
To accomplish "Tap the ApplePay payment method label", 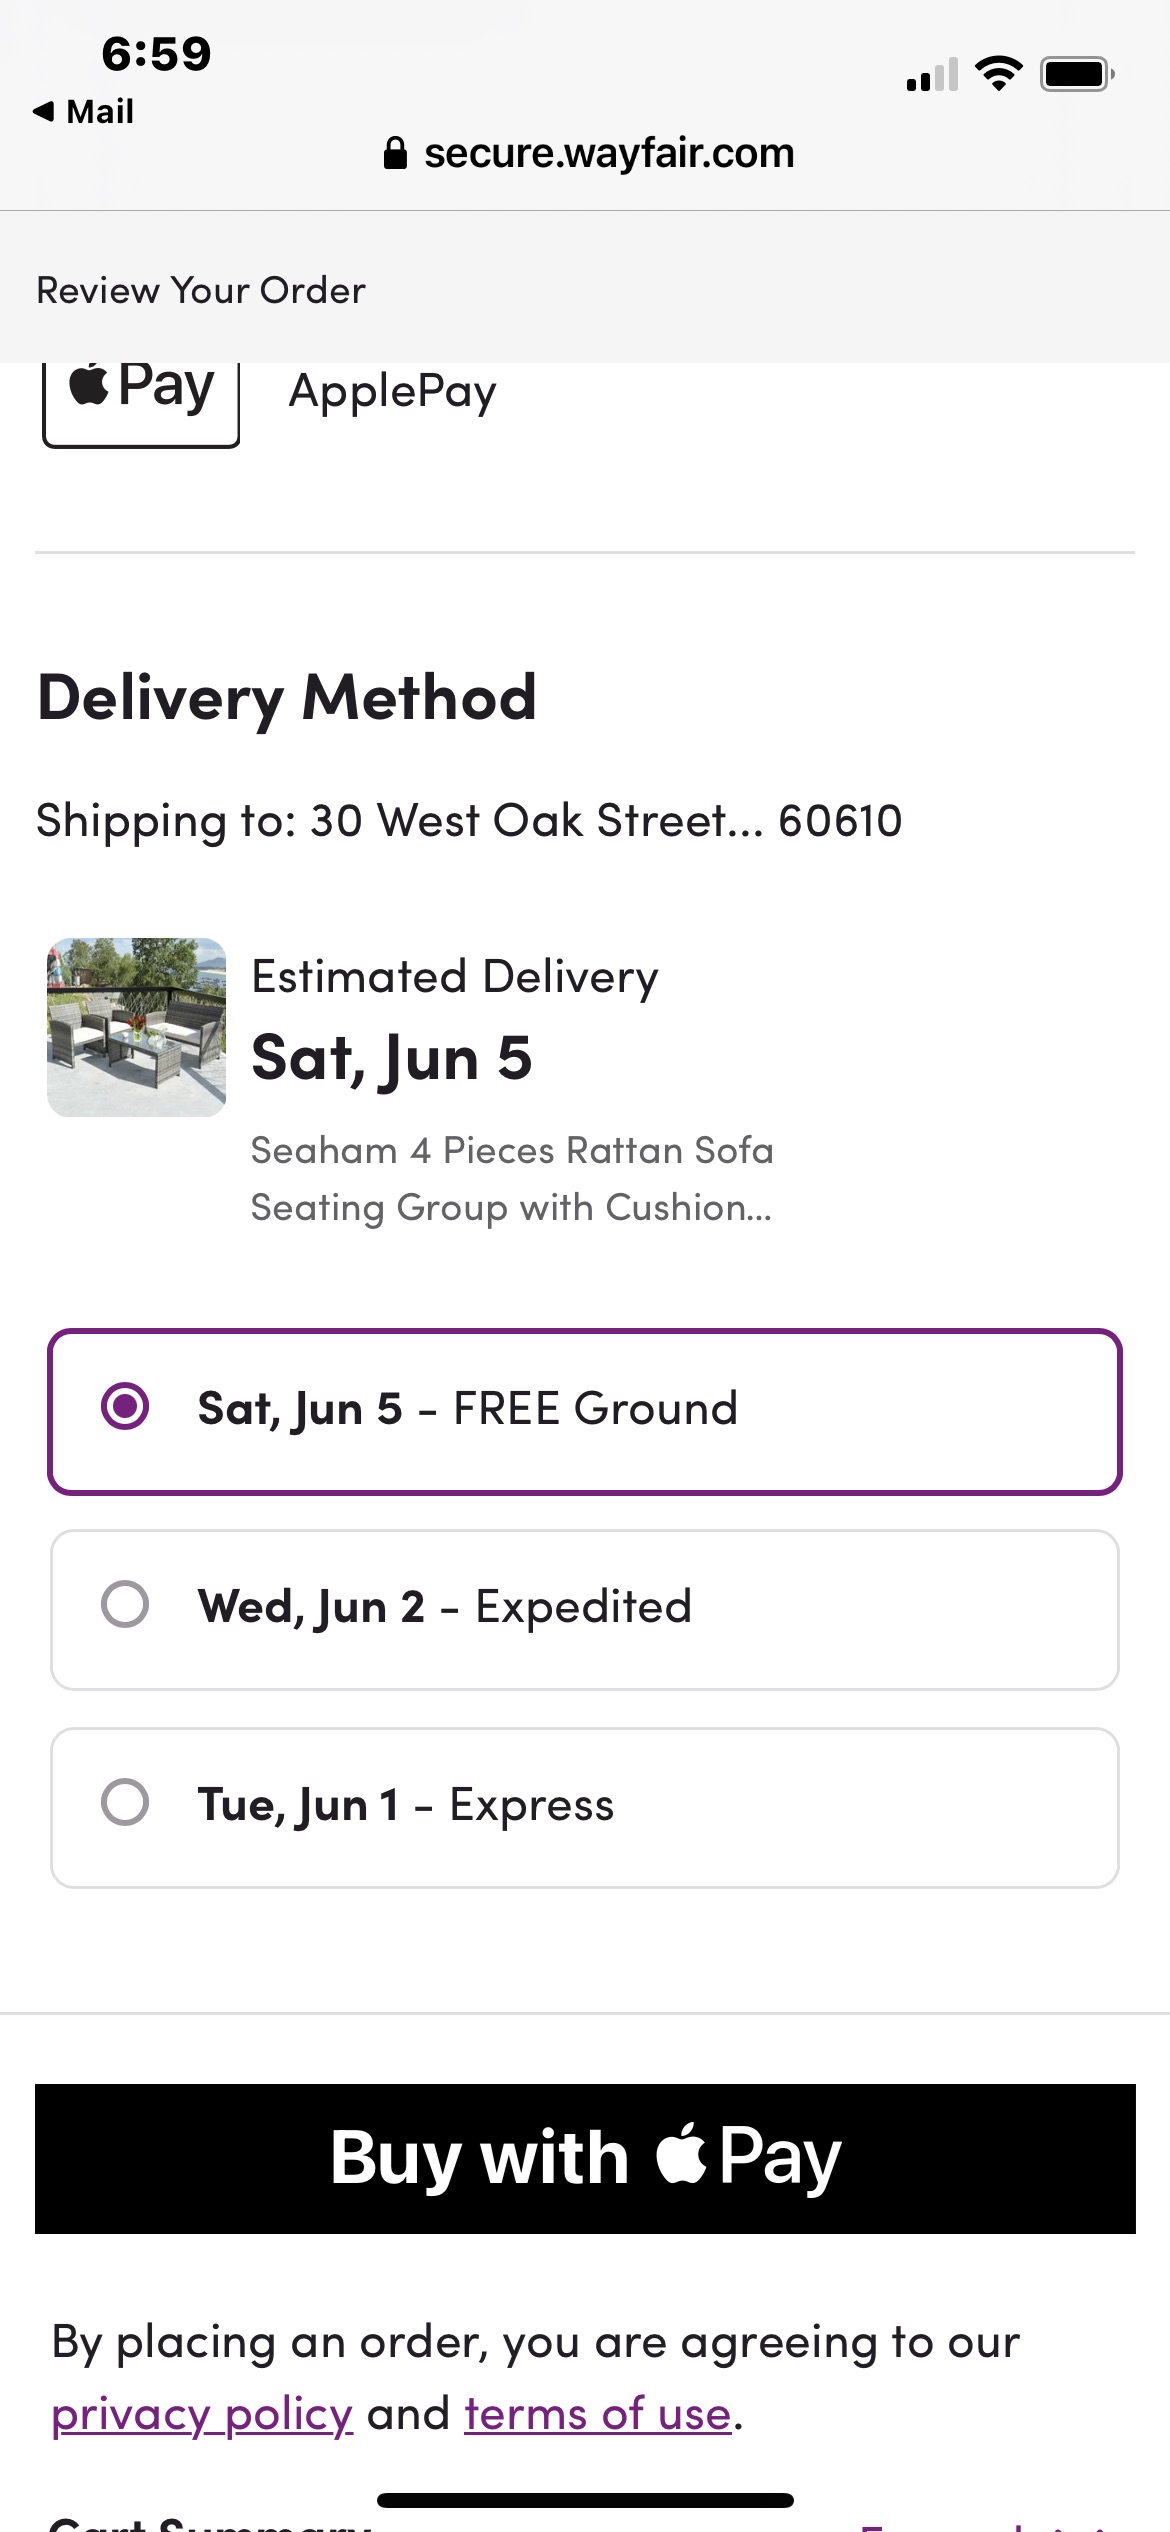I will [x=392, y=391].
